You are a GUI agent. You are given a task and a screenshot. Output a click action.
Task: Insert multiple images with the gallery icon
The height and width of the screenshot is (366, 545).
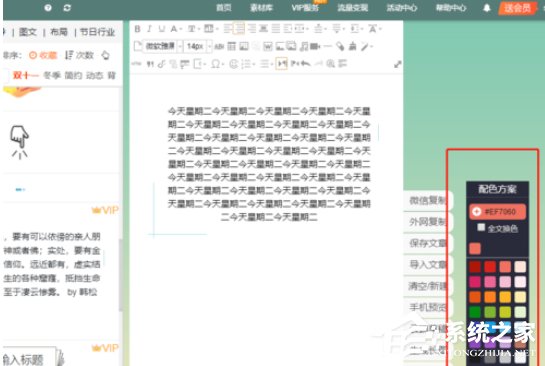(291, 46)
